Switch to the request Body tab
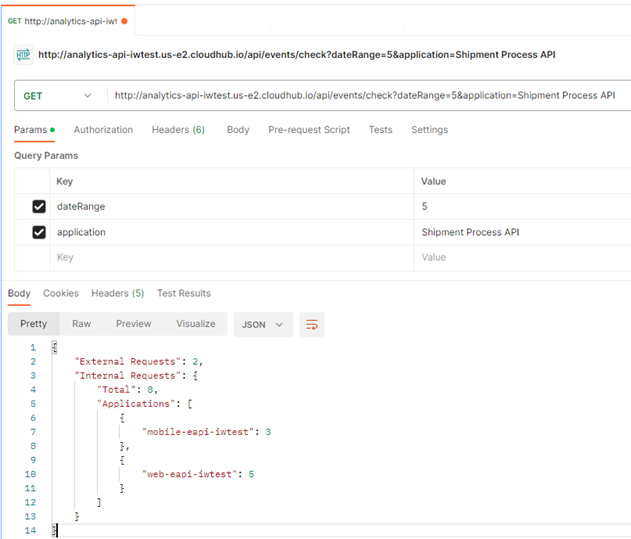Screen dimensions: 631x539 pos(238,130)
